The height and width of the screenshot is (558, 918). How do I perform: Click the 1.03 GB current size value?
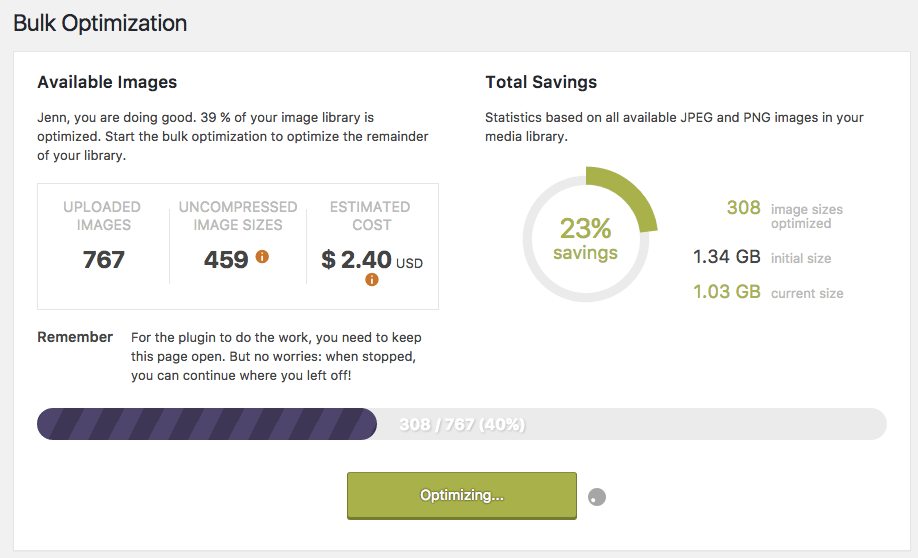(727, 292)
